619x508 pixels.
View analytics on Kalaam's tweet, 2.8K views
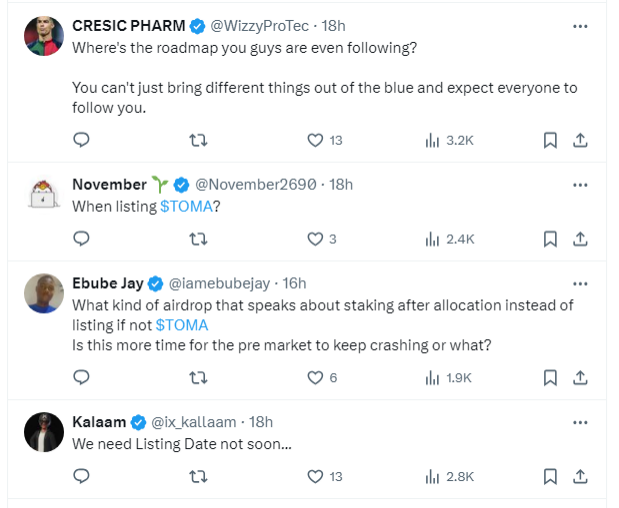tap(449, 476)
